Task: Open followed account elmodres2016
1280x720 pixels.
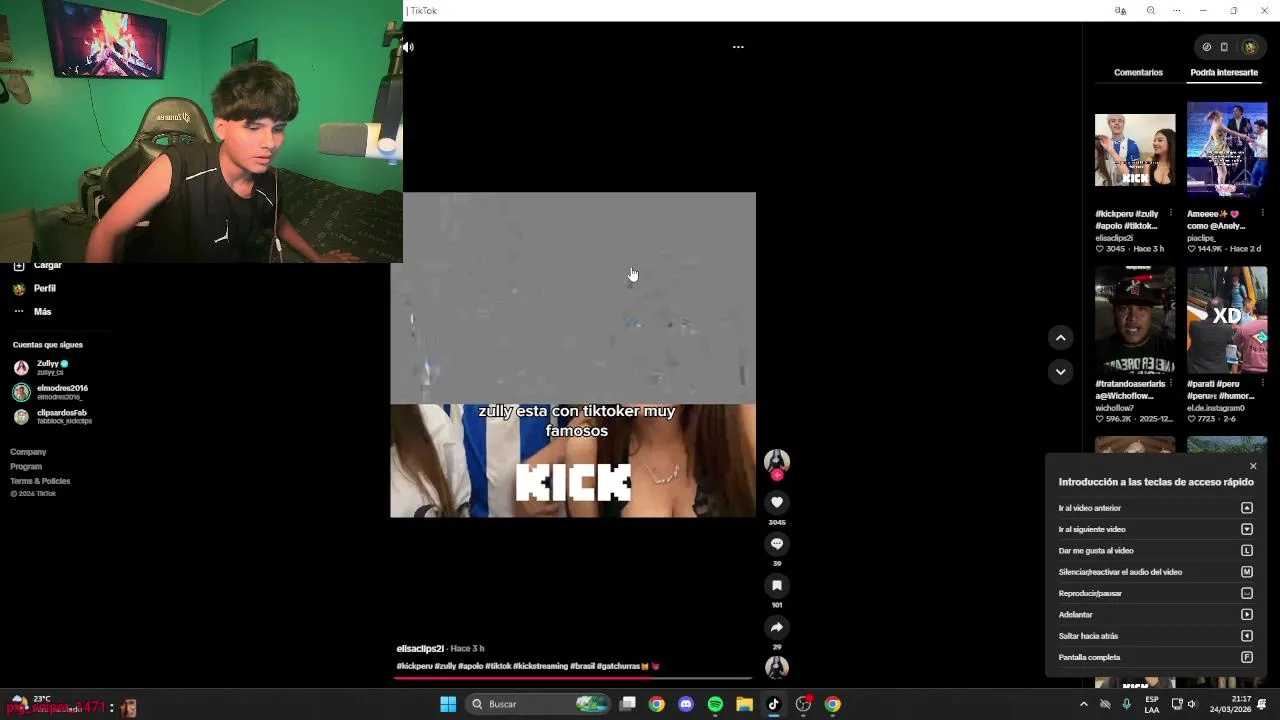Action: click(x=50, y=392)
